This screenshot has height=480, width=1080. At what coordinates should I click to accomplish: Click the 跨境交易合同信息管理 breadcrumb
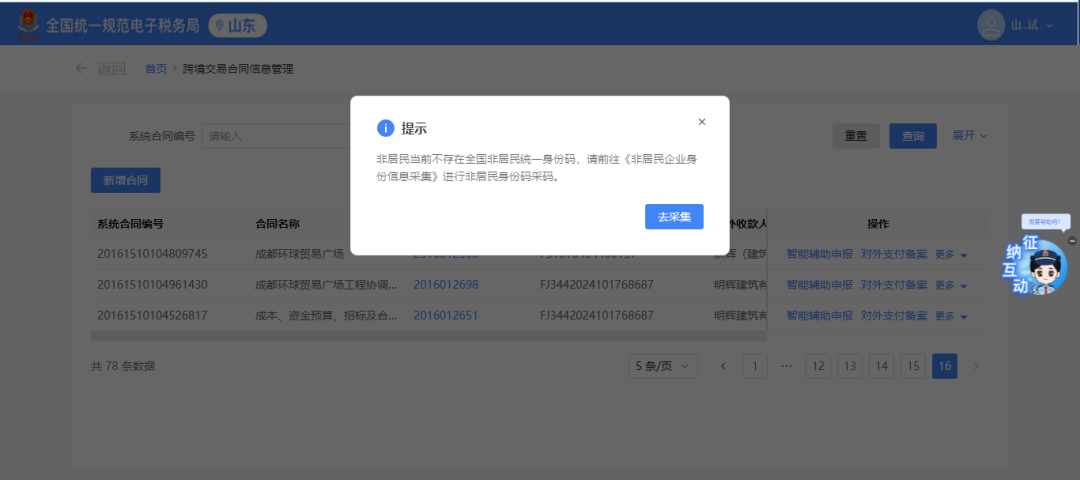(x=238, y=69)
